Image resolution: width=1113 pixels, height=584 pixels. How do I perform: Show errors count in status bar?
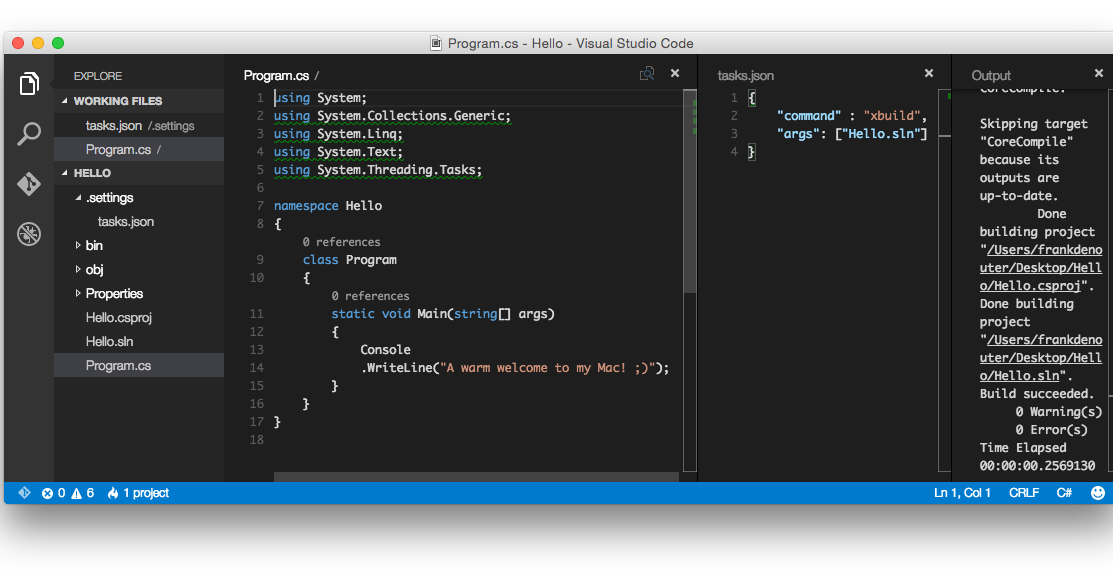point(53,492)
